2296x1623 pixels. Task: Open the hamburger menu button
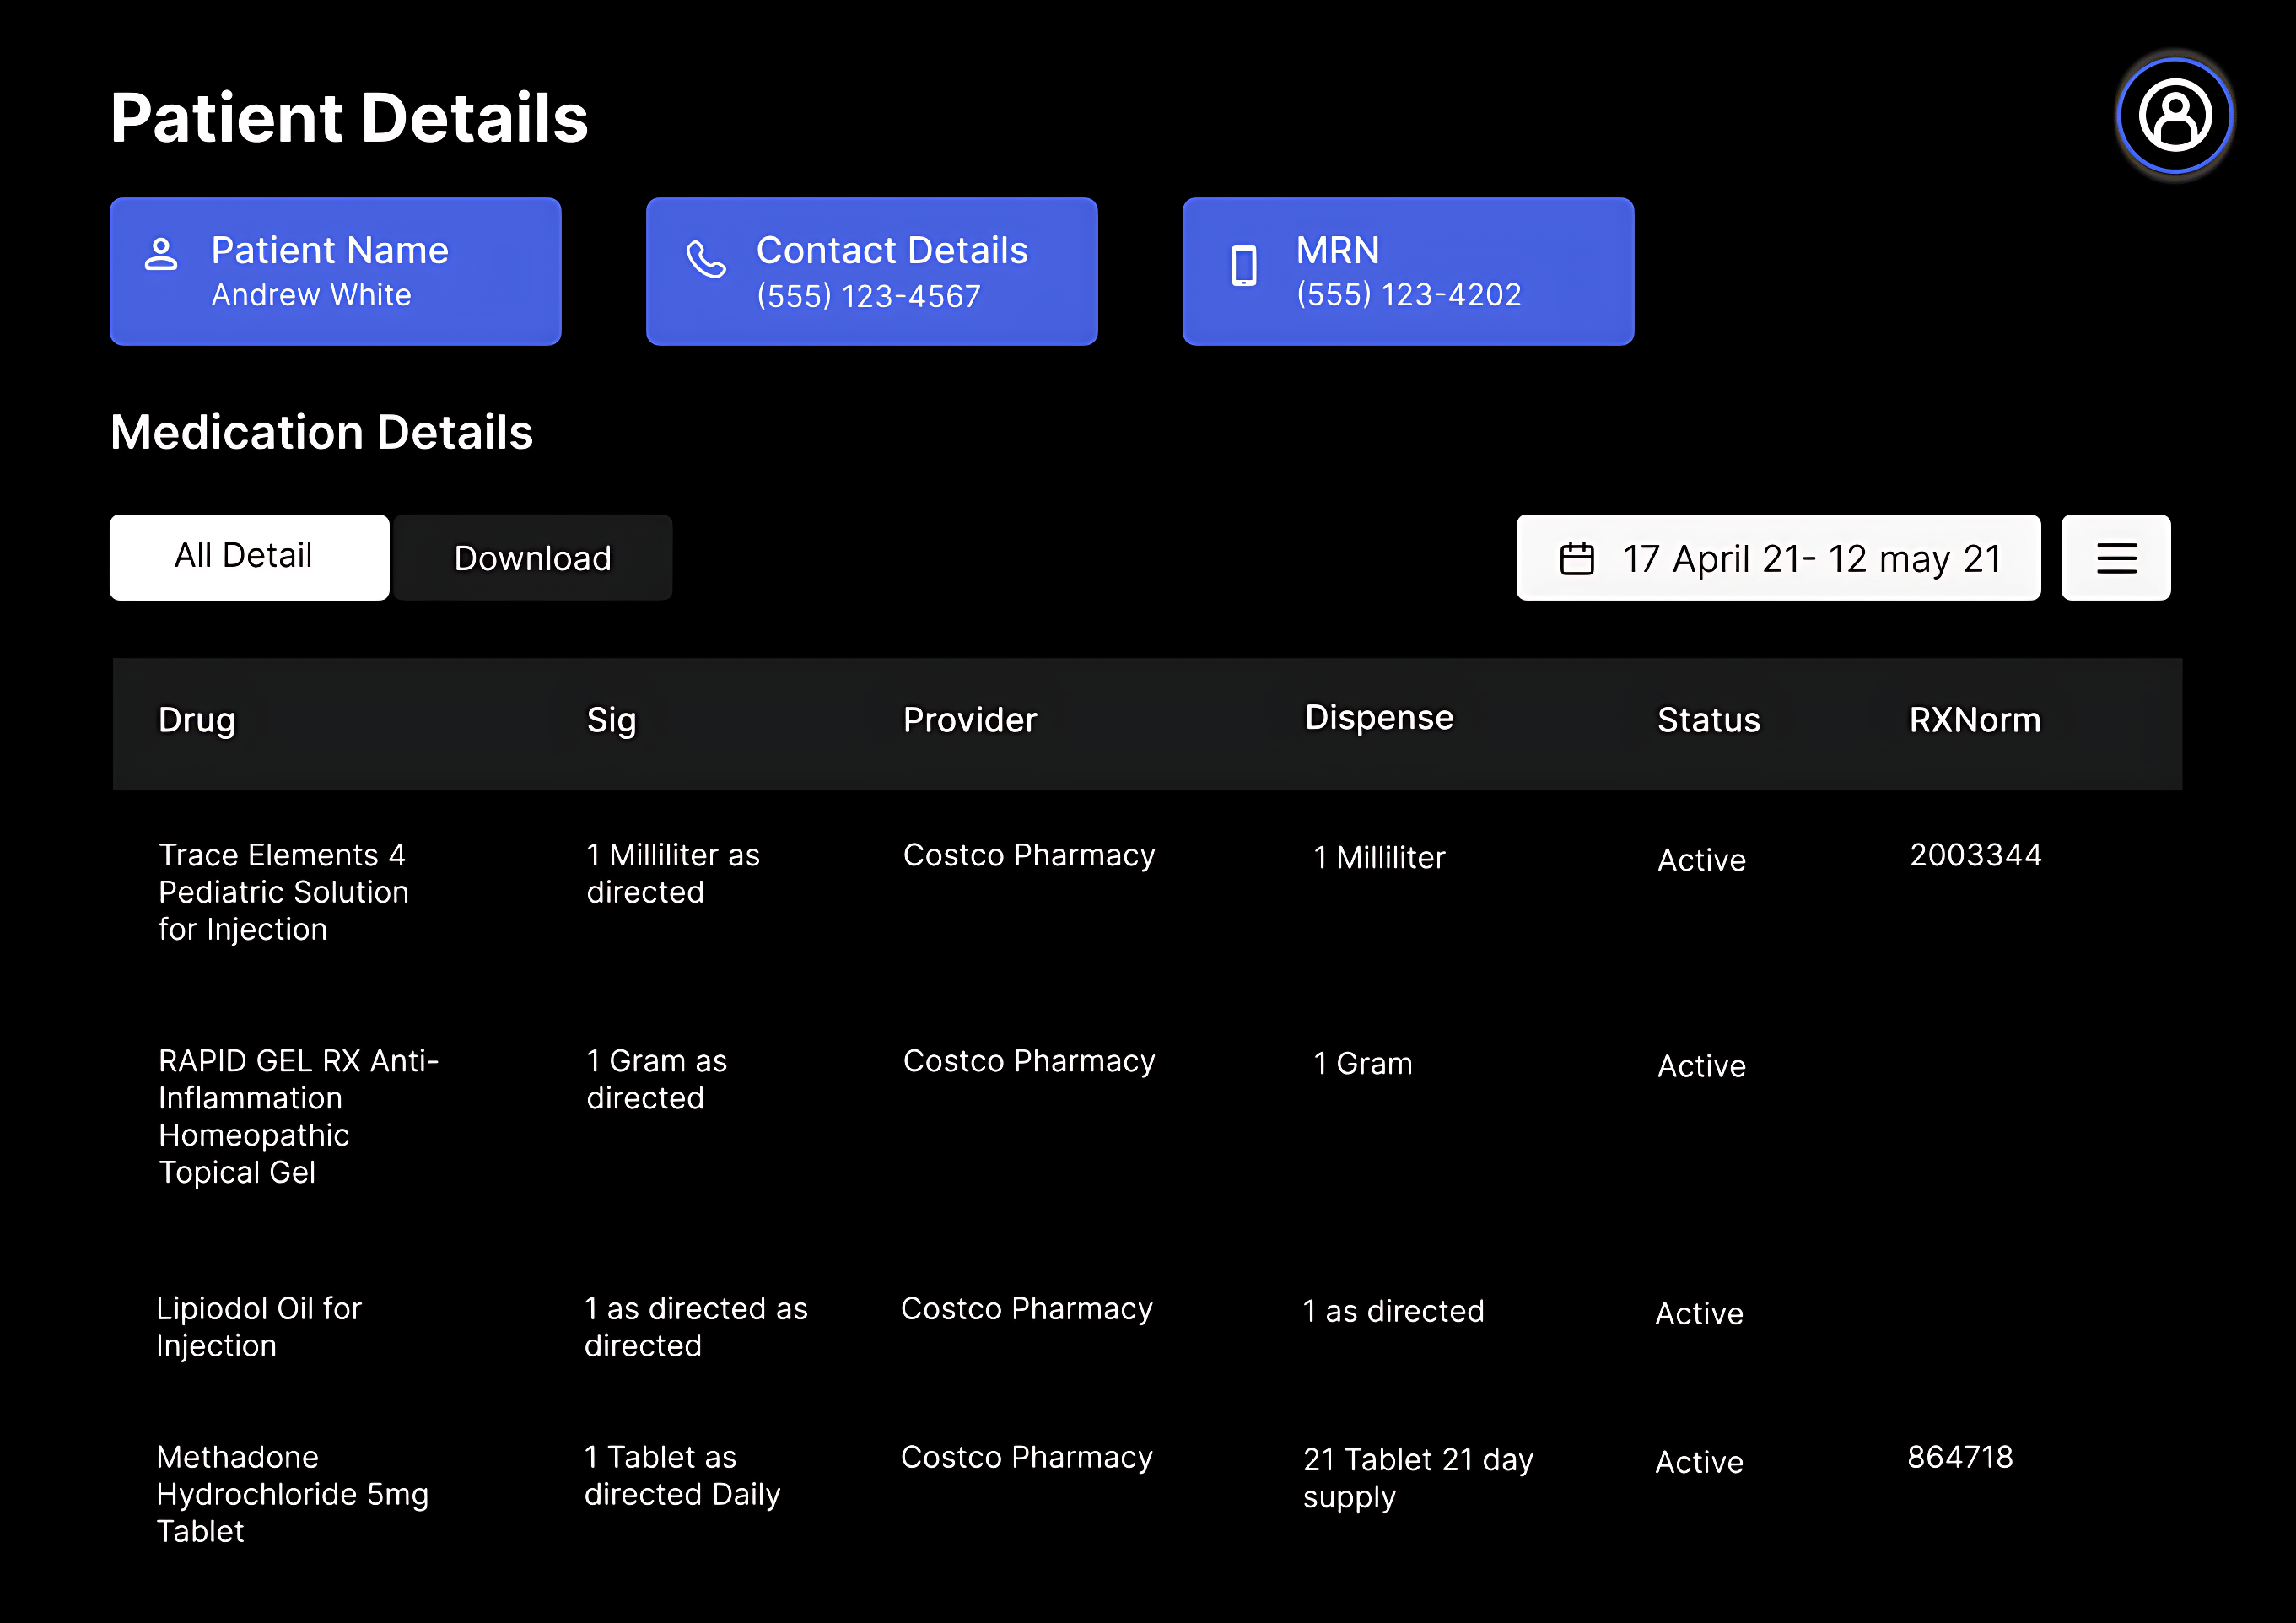(2116, 558)
